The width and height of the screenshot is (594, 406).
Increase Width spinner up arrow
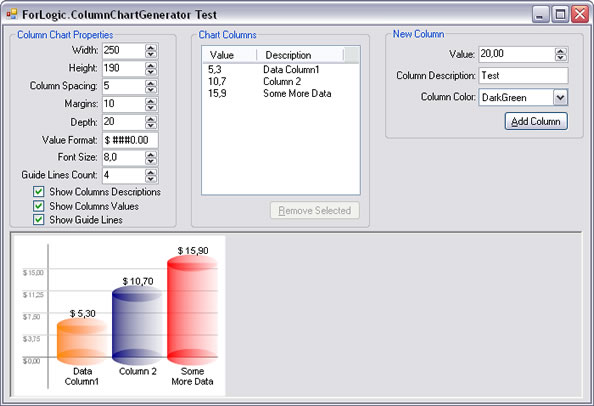tap(151, 47)
